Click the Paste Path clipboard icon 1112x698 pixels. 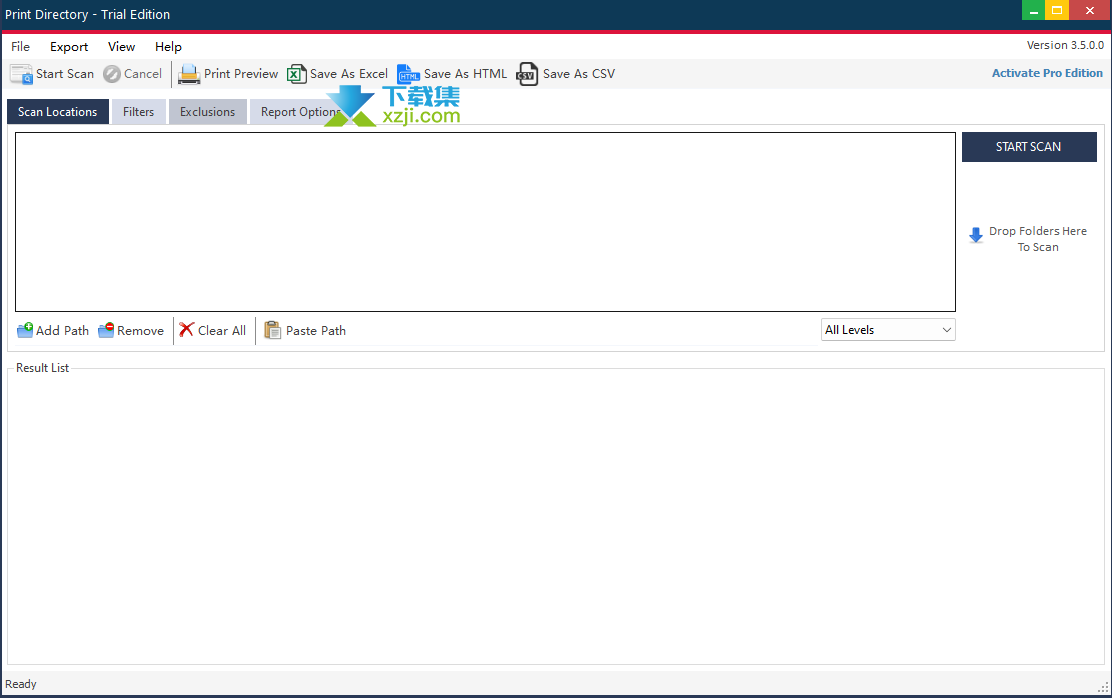[272, 330]
